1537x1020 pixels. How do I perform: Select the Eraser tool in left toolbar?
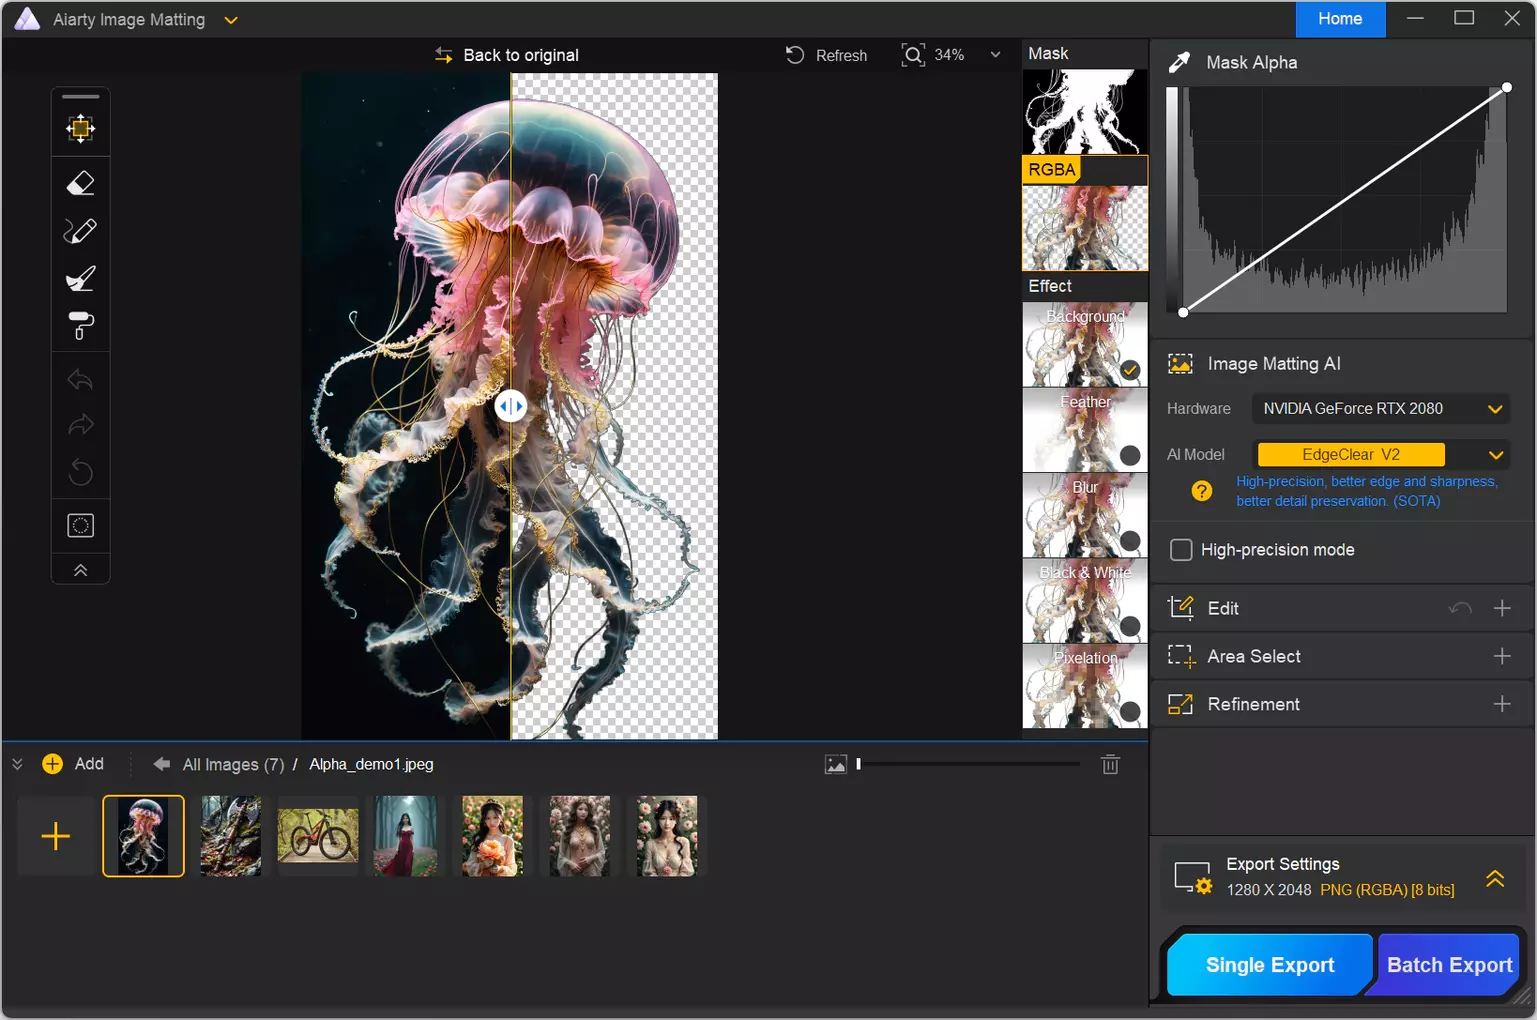coord(80,184)
